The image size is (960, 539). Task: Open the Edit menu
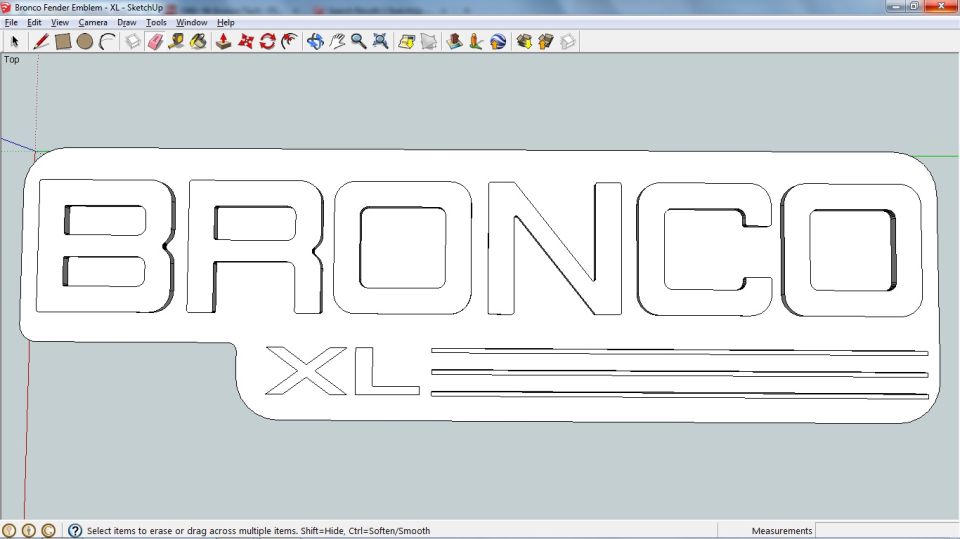tap(34, 22)
